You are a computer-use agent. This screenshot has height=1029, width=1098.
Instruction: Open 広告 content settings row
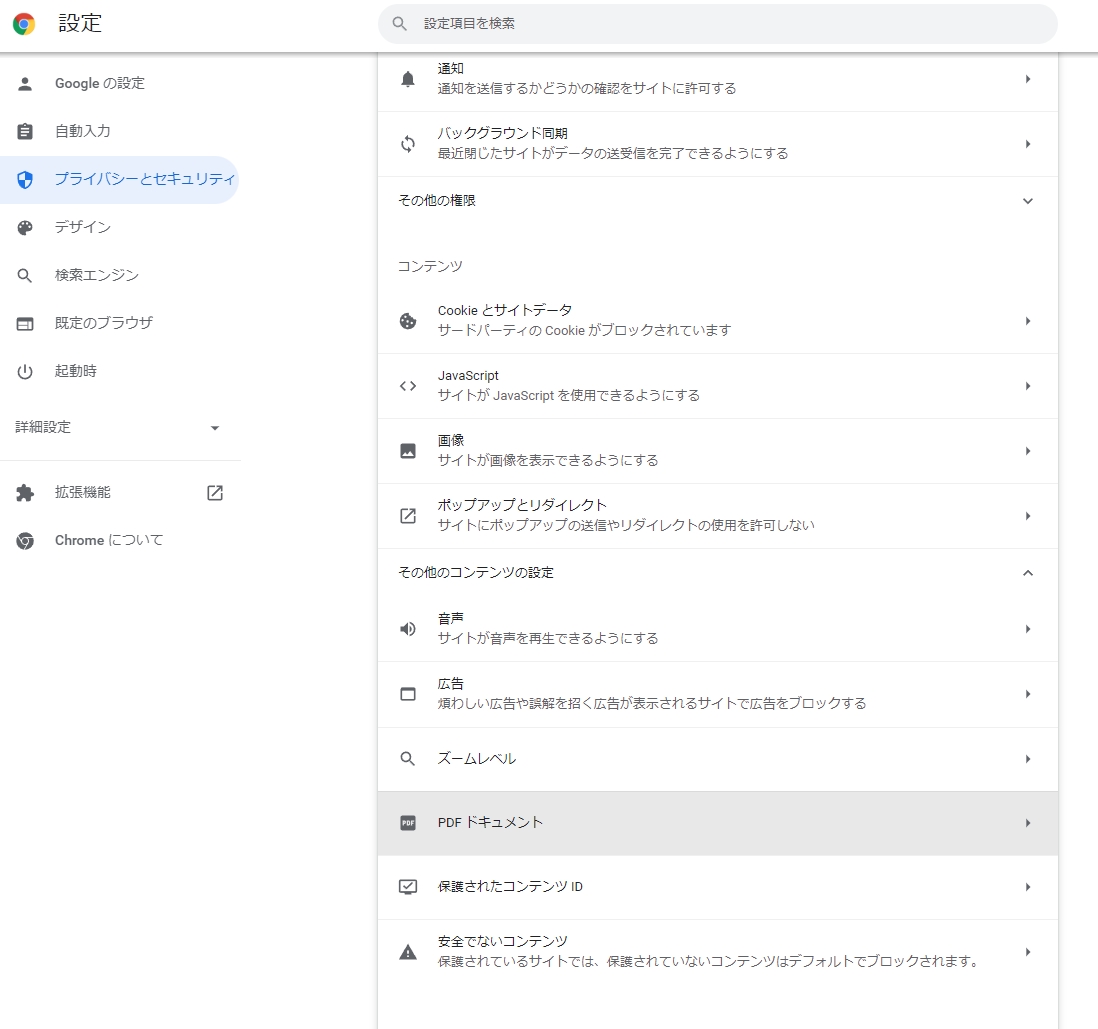click(716, 694)
